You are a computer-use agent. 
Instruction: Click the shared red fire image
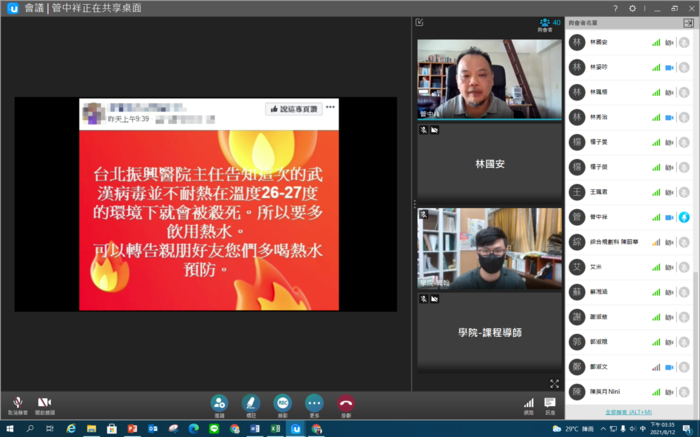[209, 220]
